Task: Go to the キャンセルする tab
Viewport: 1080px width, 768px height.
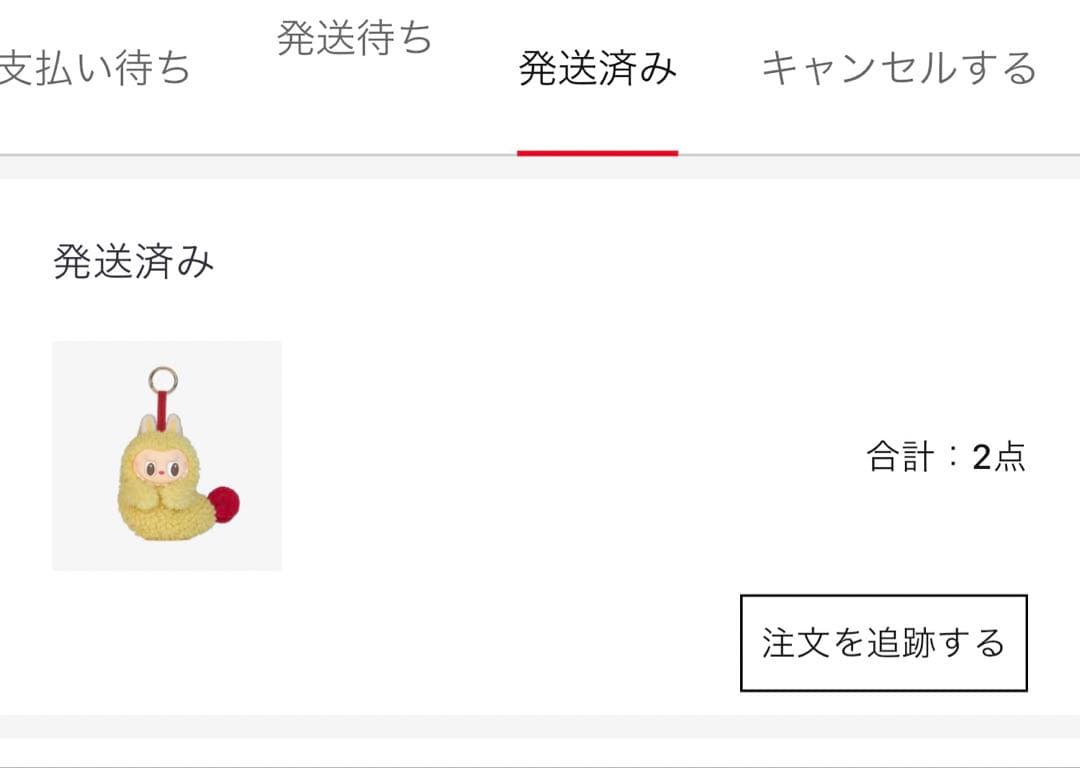Action: pos(899,68)
